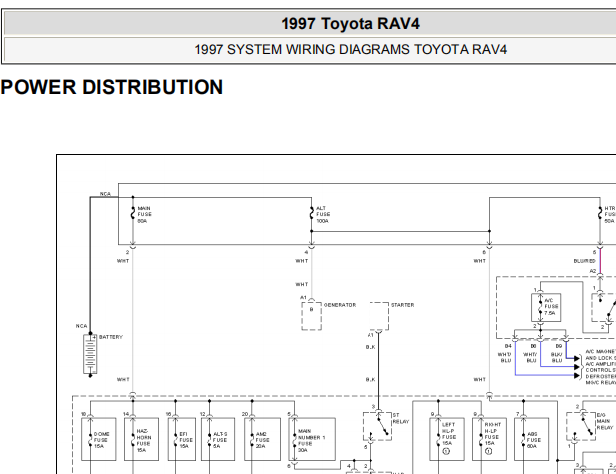Image resolution: width=616 pixels, height=474 pixels.
Task: Click the 'BLU/RED' wire color label
Action: 585,261
